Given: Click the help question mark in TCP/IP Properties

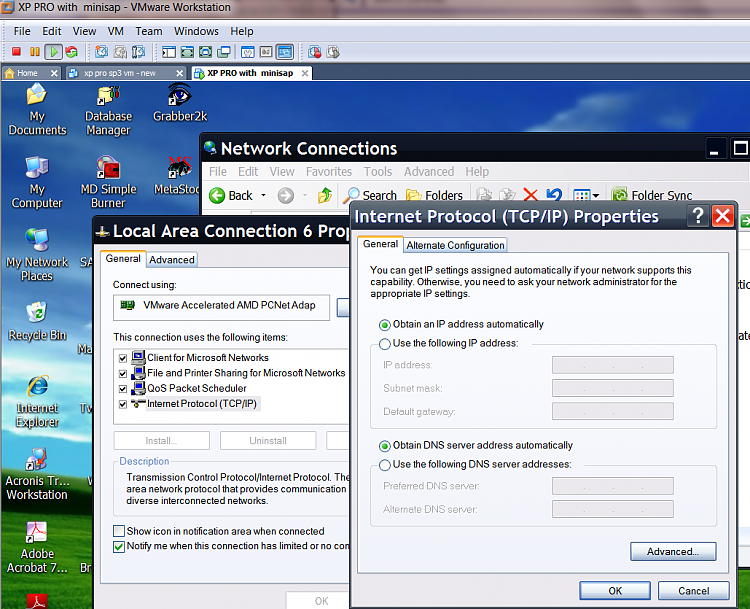Looking at the screenshot, I should pos(698,216).
